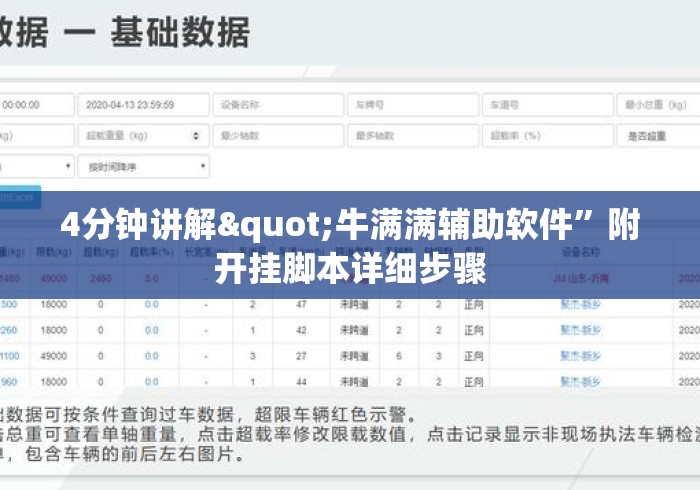This screenshot has height=490, width=700.
Task: Click the 0.0 overload rate in the 44 row
Action: coord(152,382)
